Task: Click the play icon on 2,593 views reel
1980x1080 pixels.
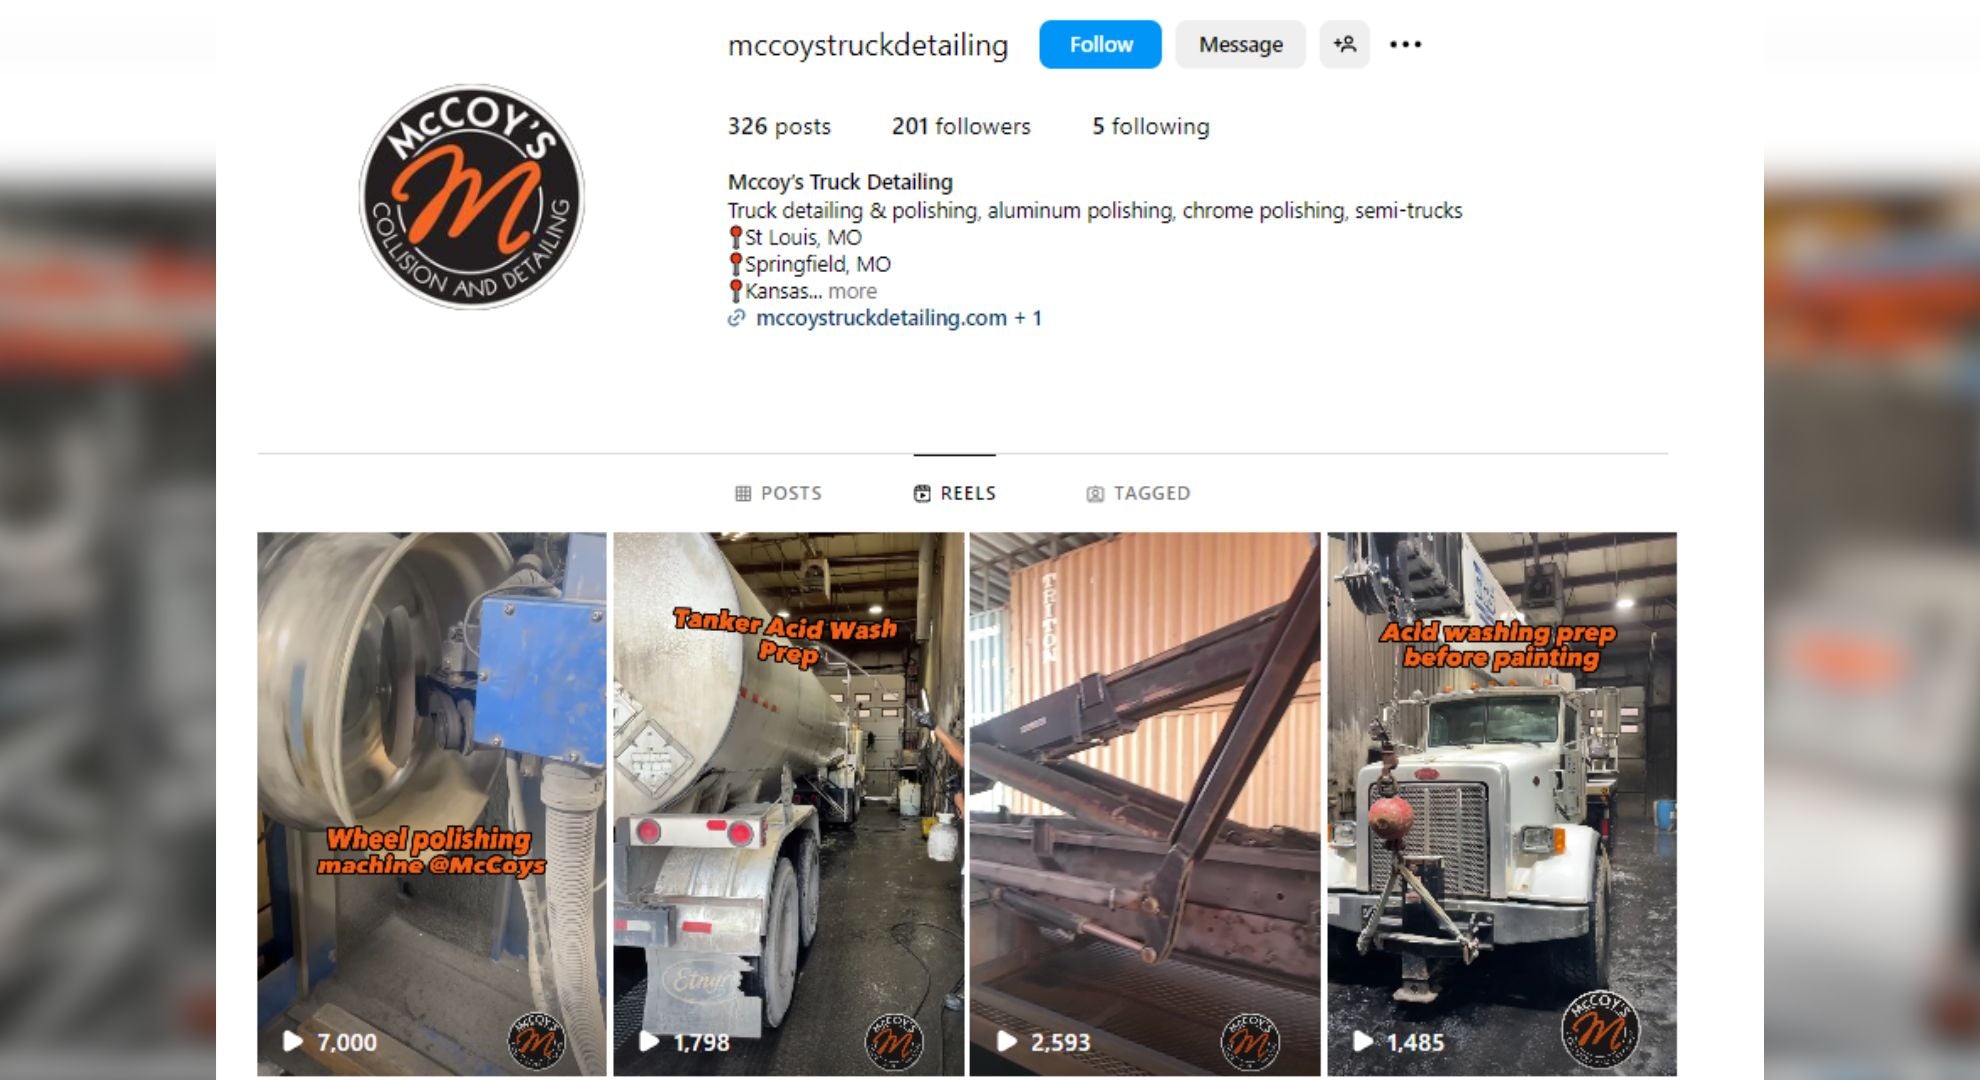Action: tap(1006, 1041)
